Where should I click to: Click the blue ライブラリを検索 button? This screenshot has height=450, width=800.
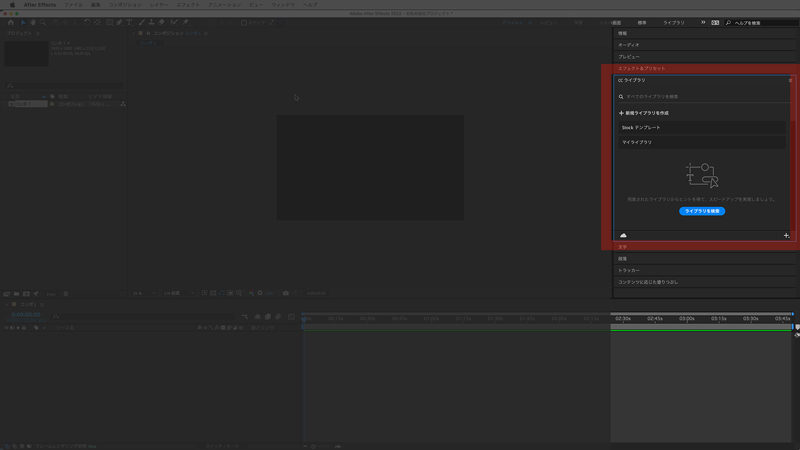tap(701, 211)
